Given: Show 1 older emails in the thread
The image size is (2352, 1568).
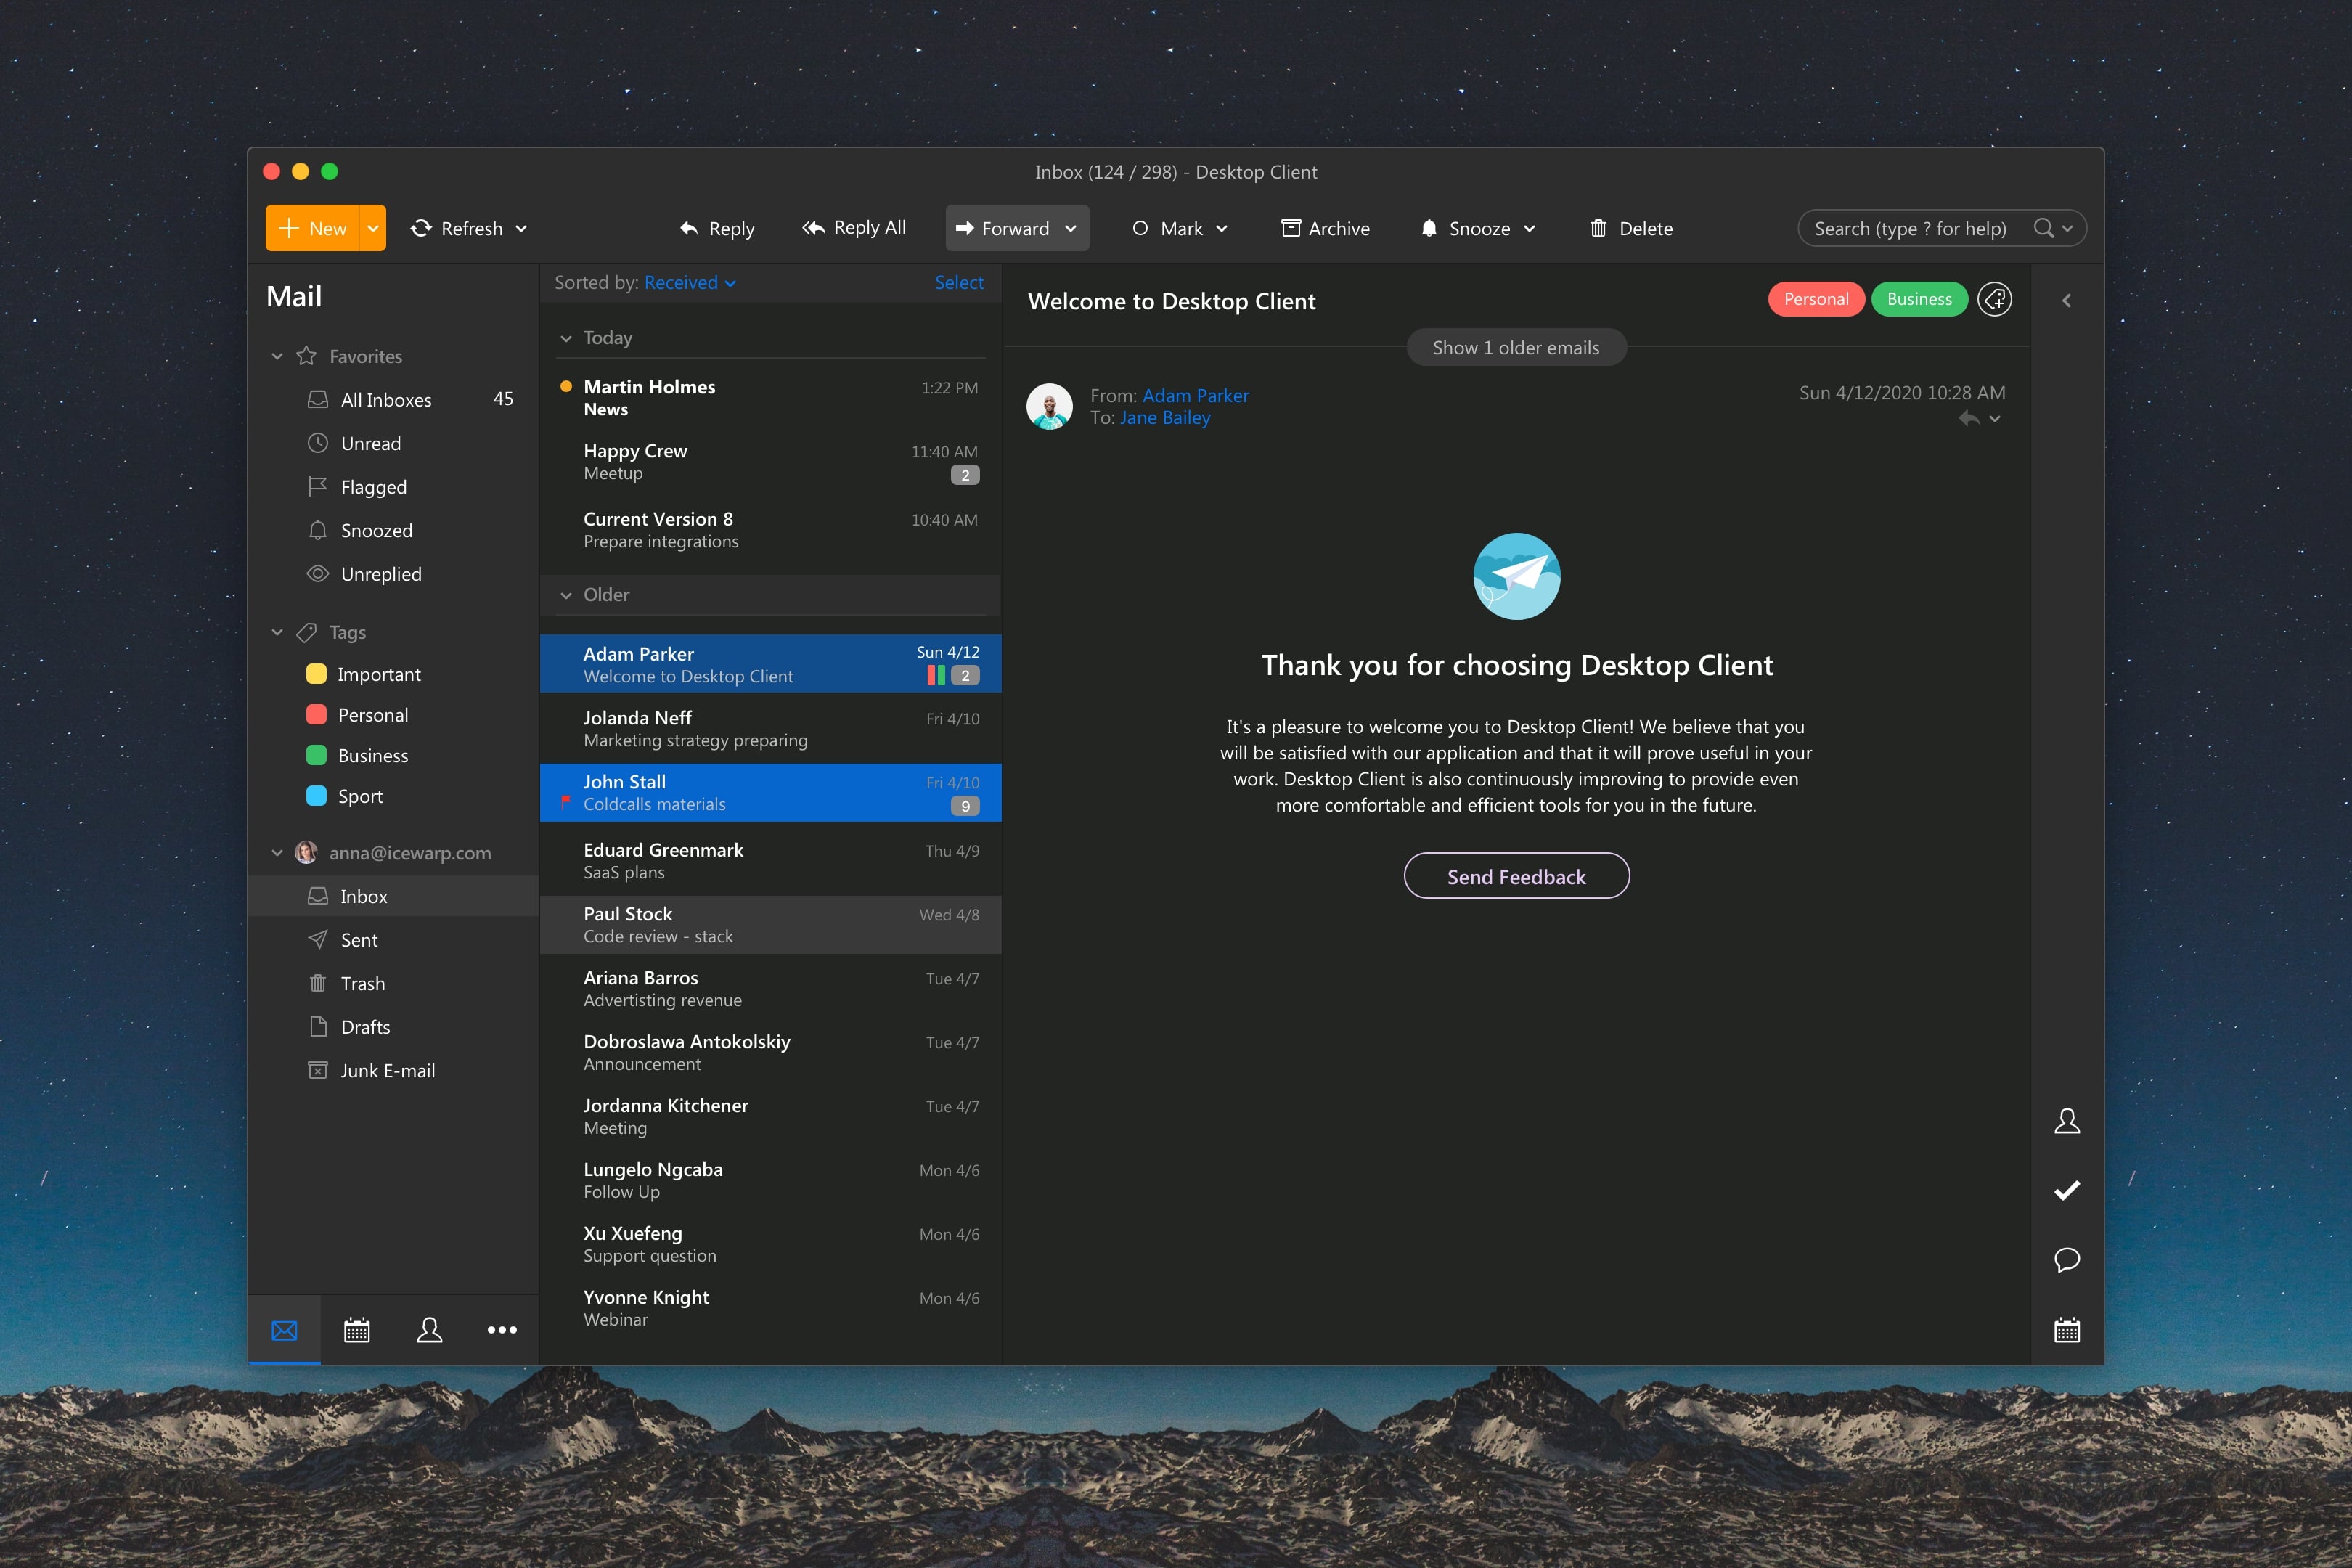Looking at the screenshot, I should [1516, 347].
